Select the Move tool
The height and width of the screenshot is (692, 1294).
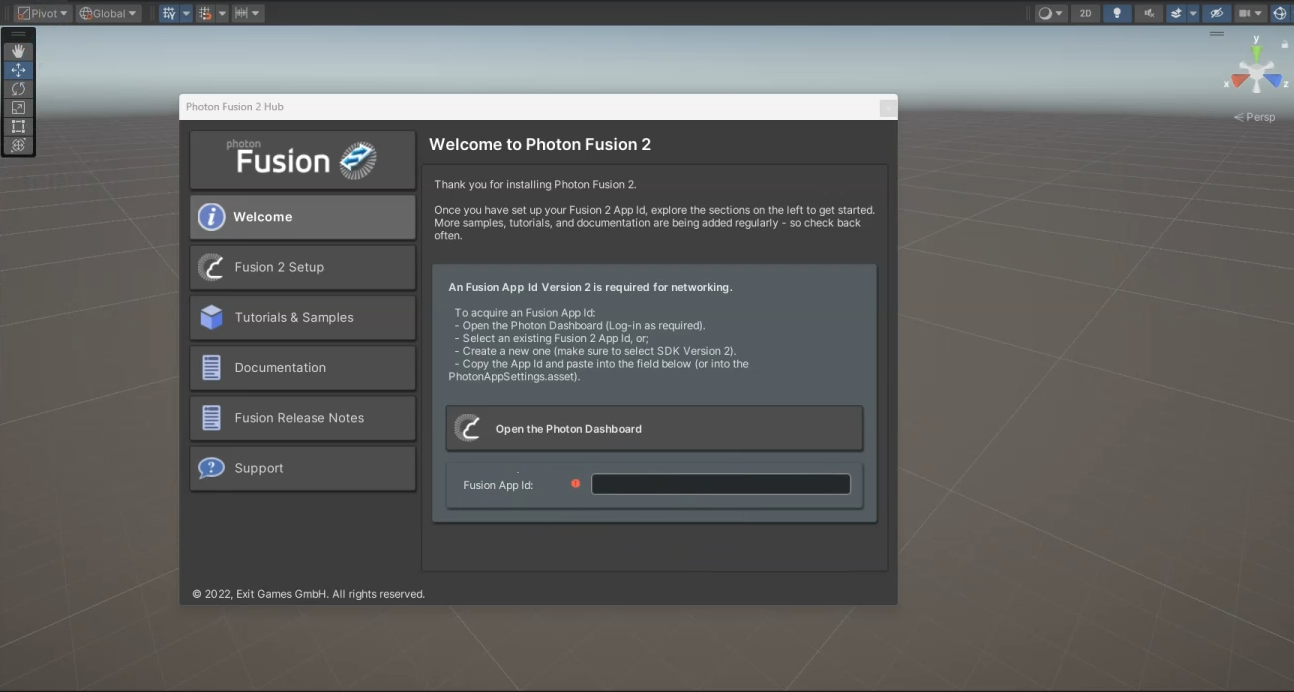18,70
